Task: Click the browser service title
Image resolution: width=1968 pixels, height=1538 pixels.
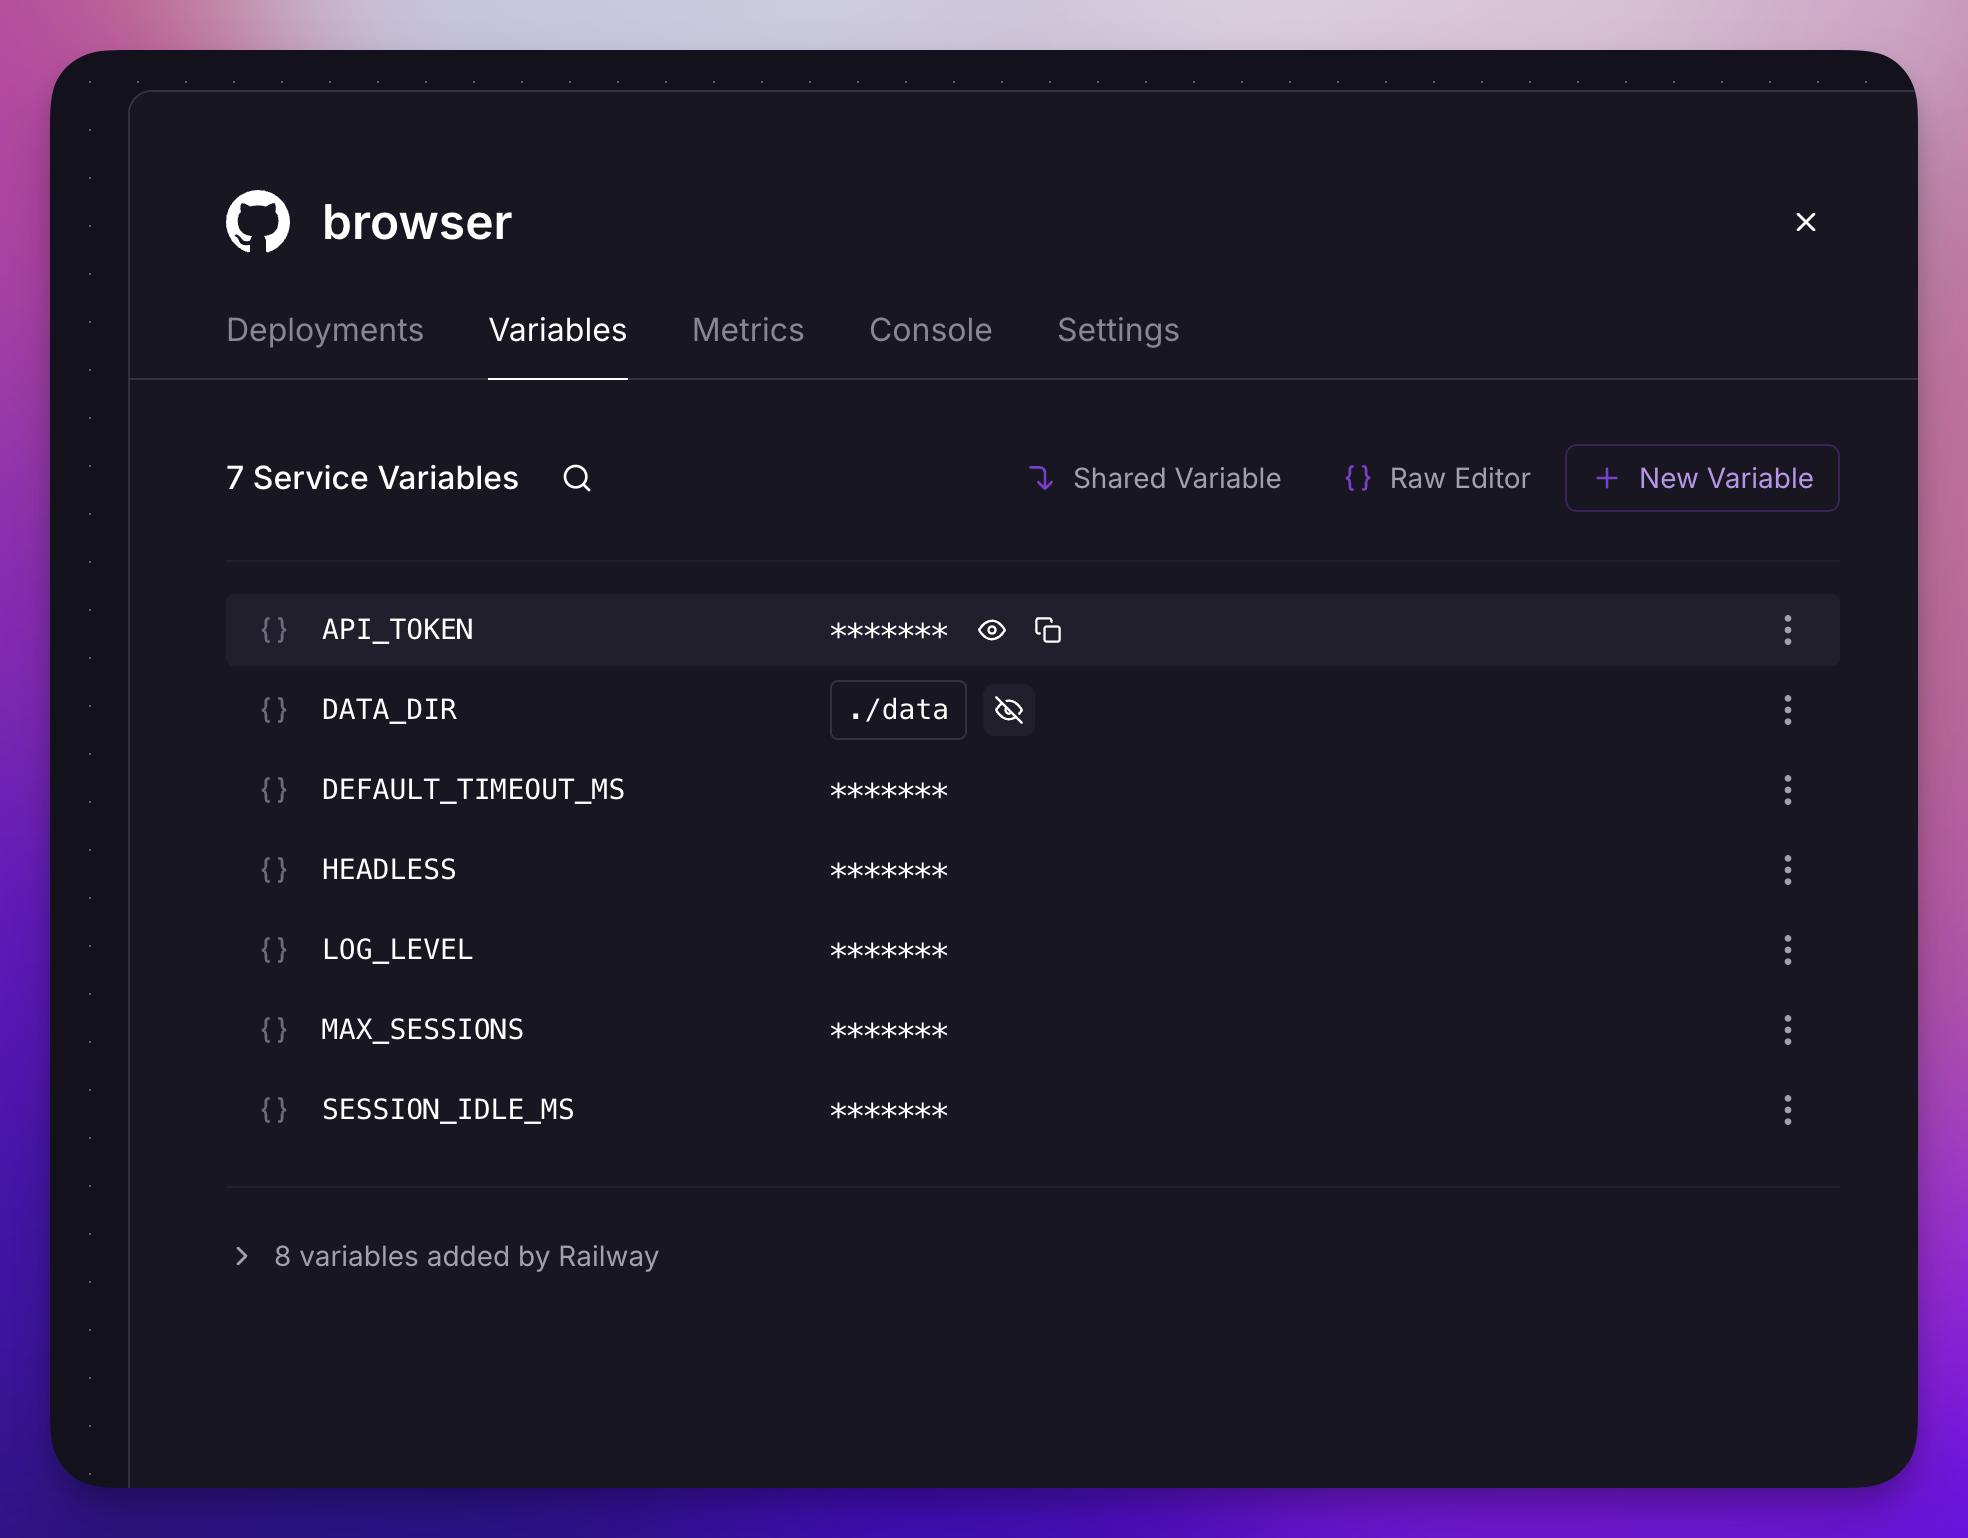Action: pyautogui.click(x=417, y=222)
